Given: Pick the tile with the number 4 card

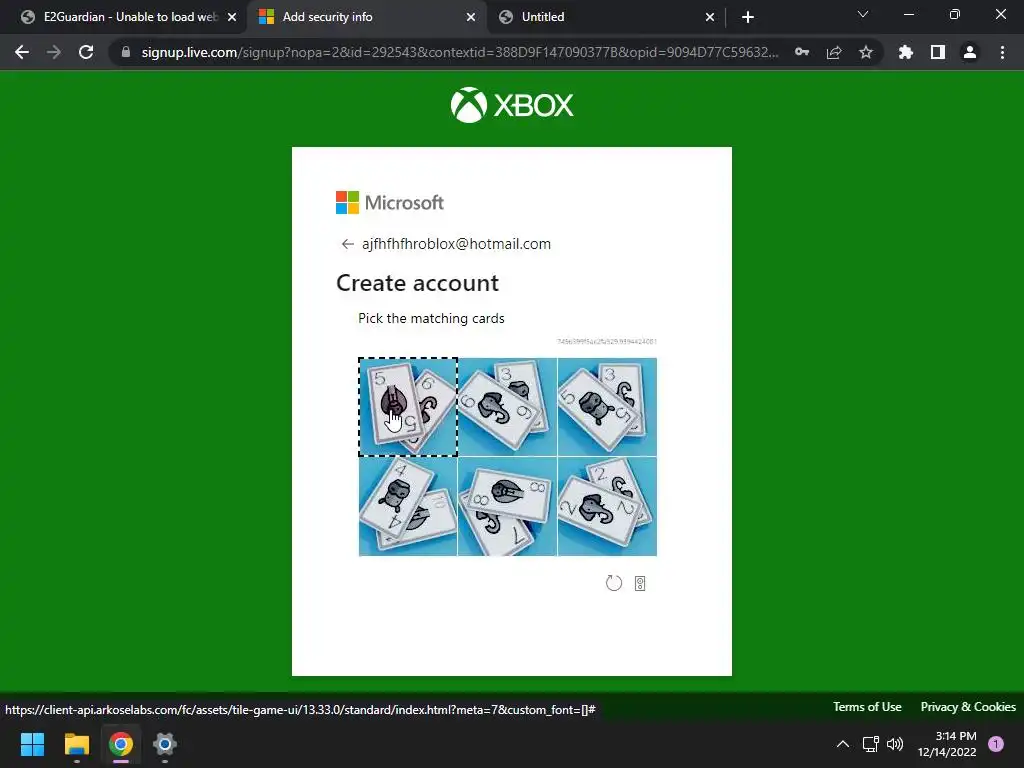Looking at the screenshot, I should (408, 507).
